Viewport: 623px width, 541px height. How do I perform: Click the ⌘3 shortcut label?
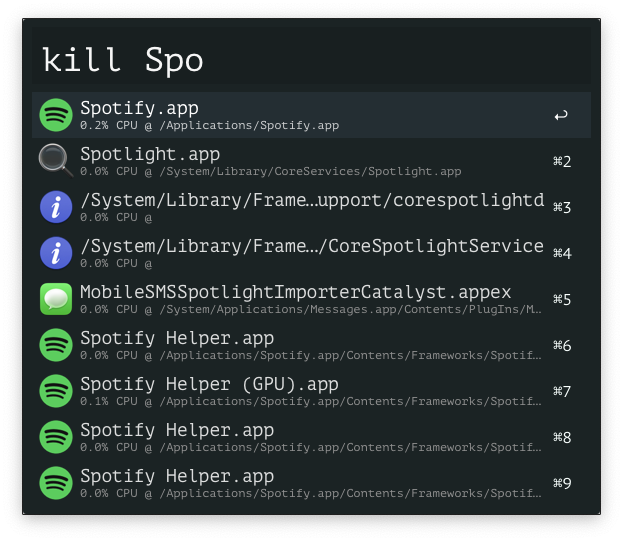tap(562, 207)
